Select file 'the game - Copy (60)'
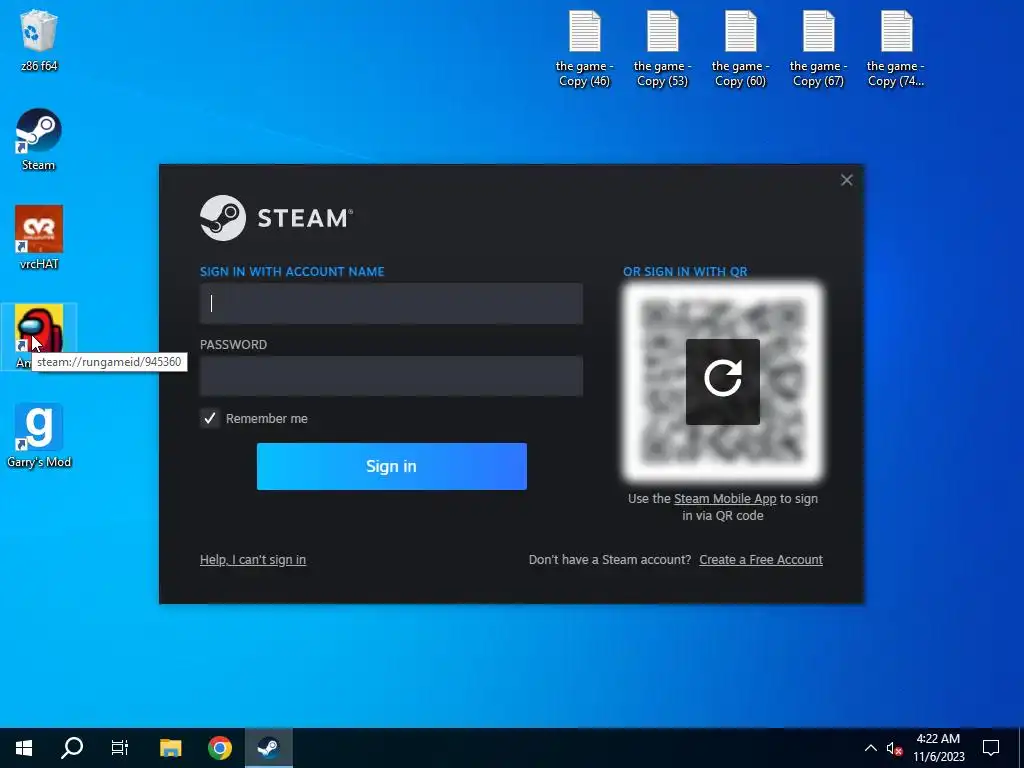Screen dimensions: 1024x768 tap(740, 49)
